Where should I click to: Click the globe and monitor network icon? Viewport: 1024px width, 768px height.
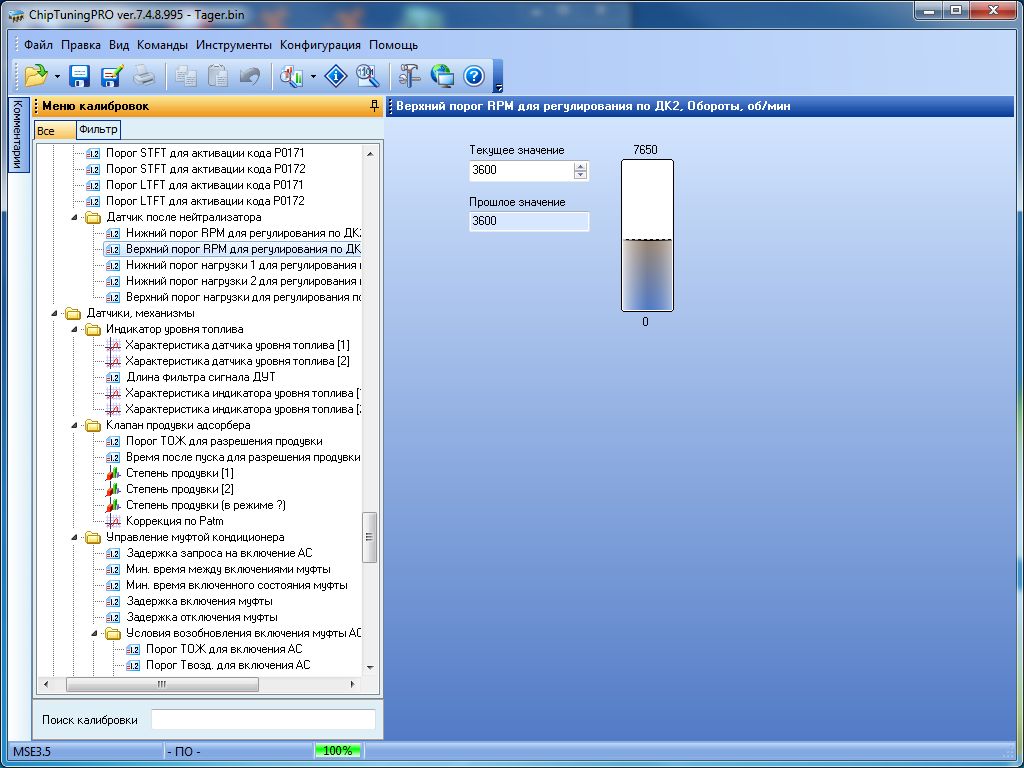coord(442,76)
